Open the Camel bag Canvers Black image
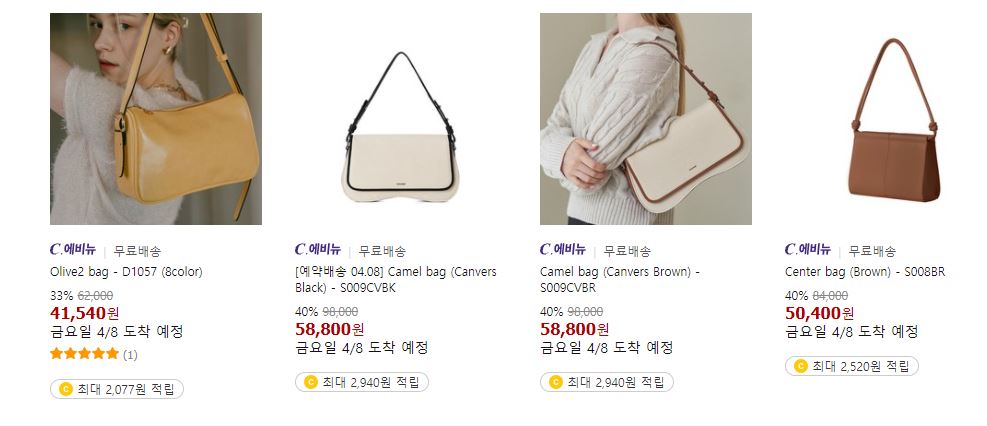 tap(400, 119)
